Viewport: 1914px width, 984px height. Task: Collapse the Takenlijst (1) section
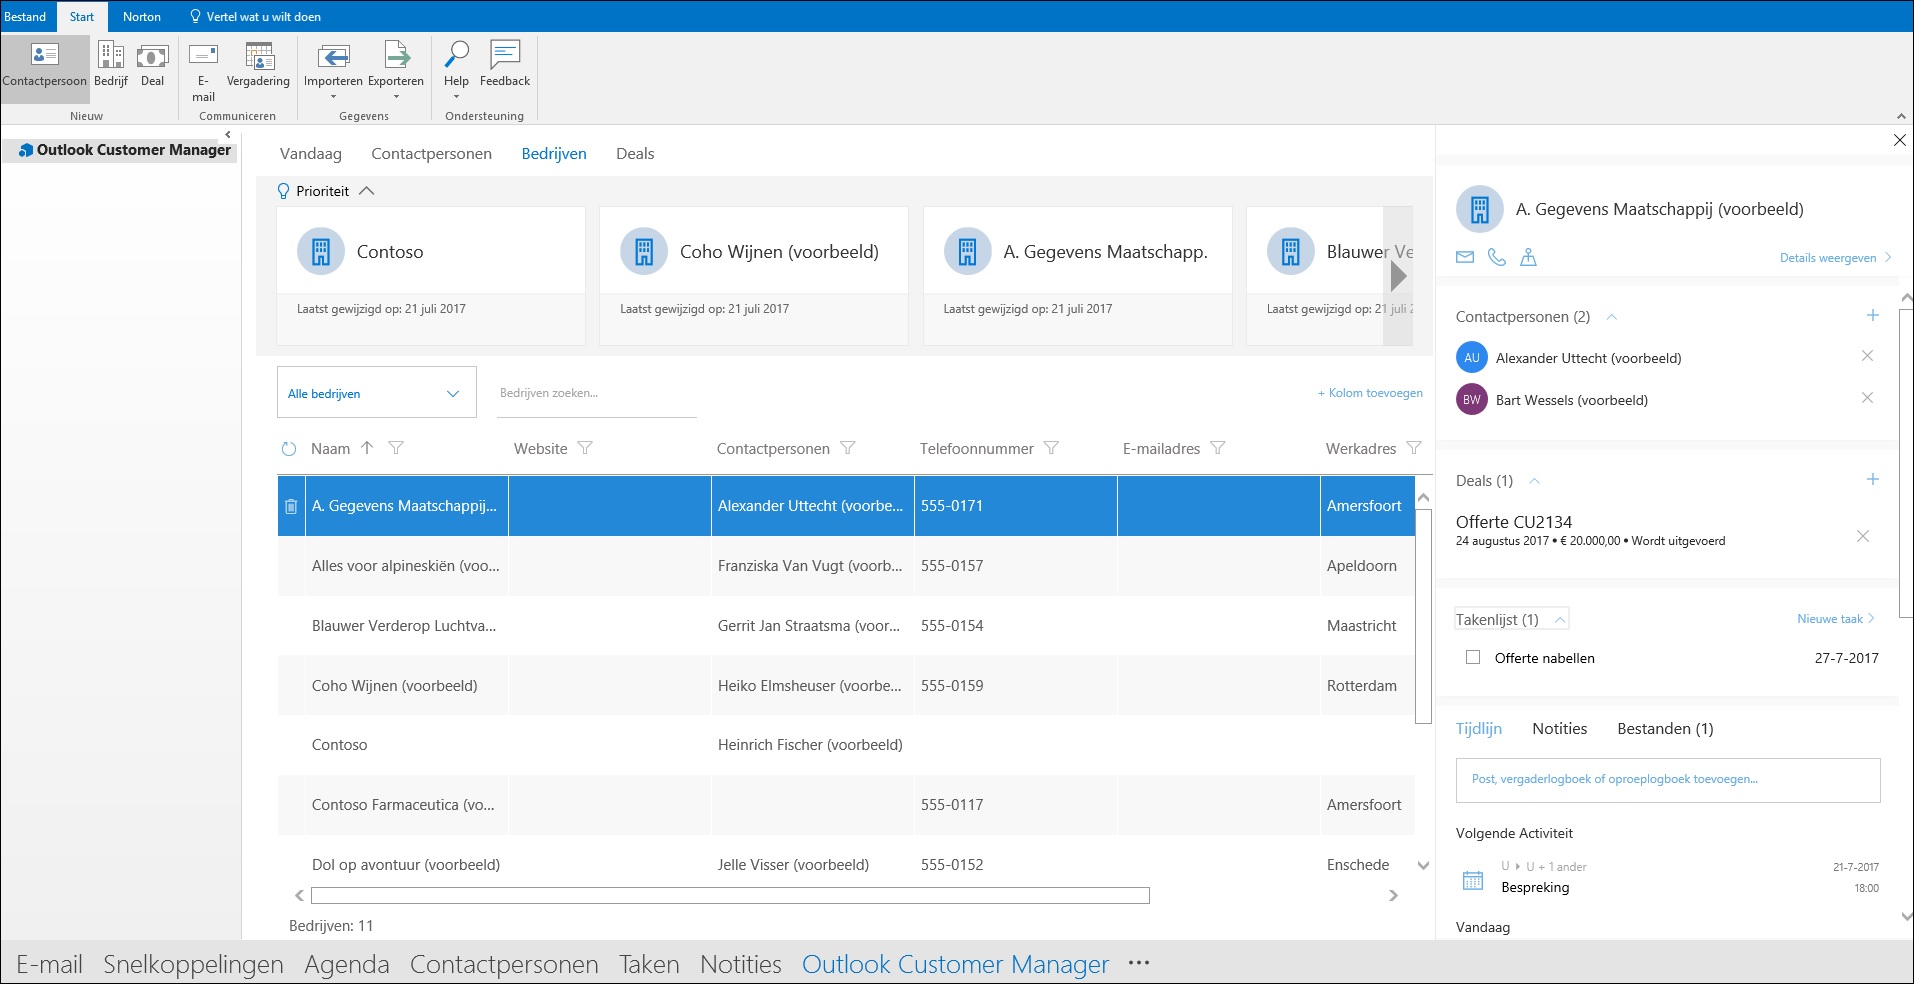pyautogui.click(x=1559, y=620)
